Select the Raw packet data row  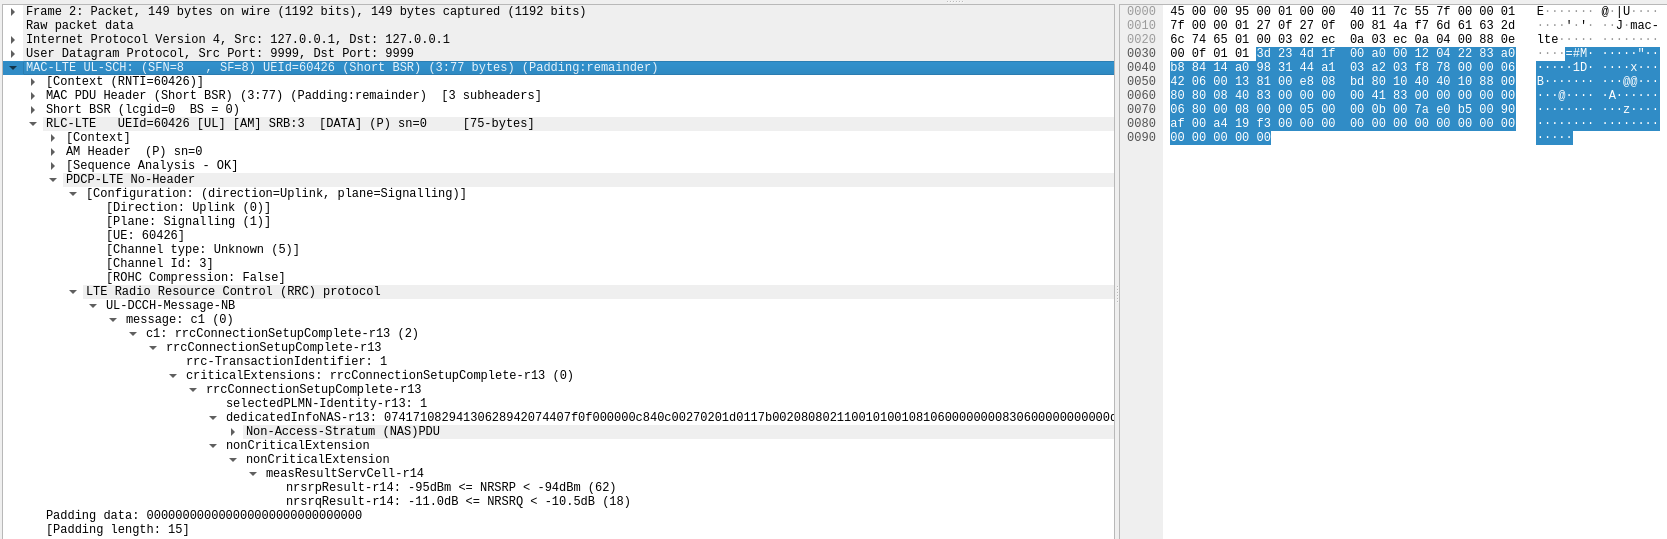pos(79,26)
